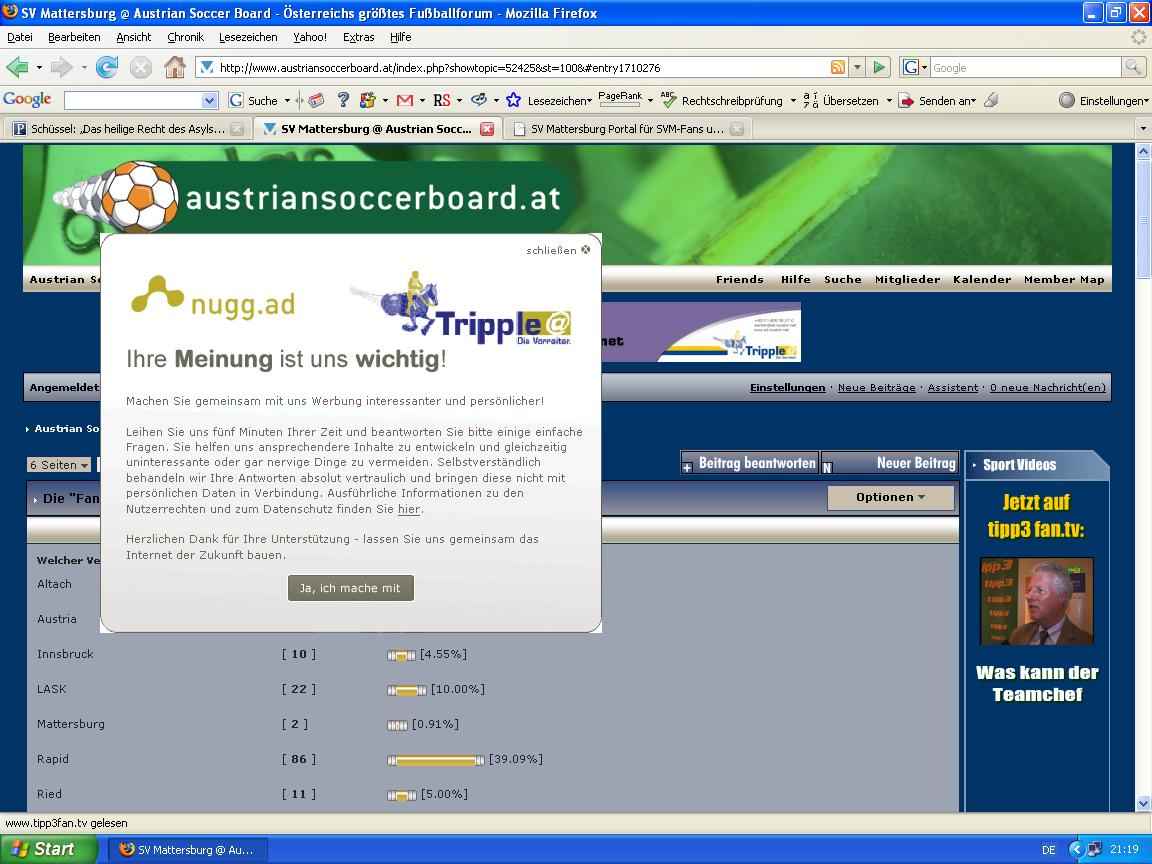Viewport: 1152px width, 864px height.
Task: Click the tipp3 fan.tv video thumbnail
Action: click(1037, 601)
